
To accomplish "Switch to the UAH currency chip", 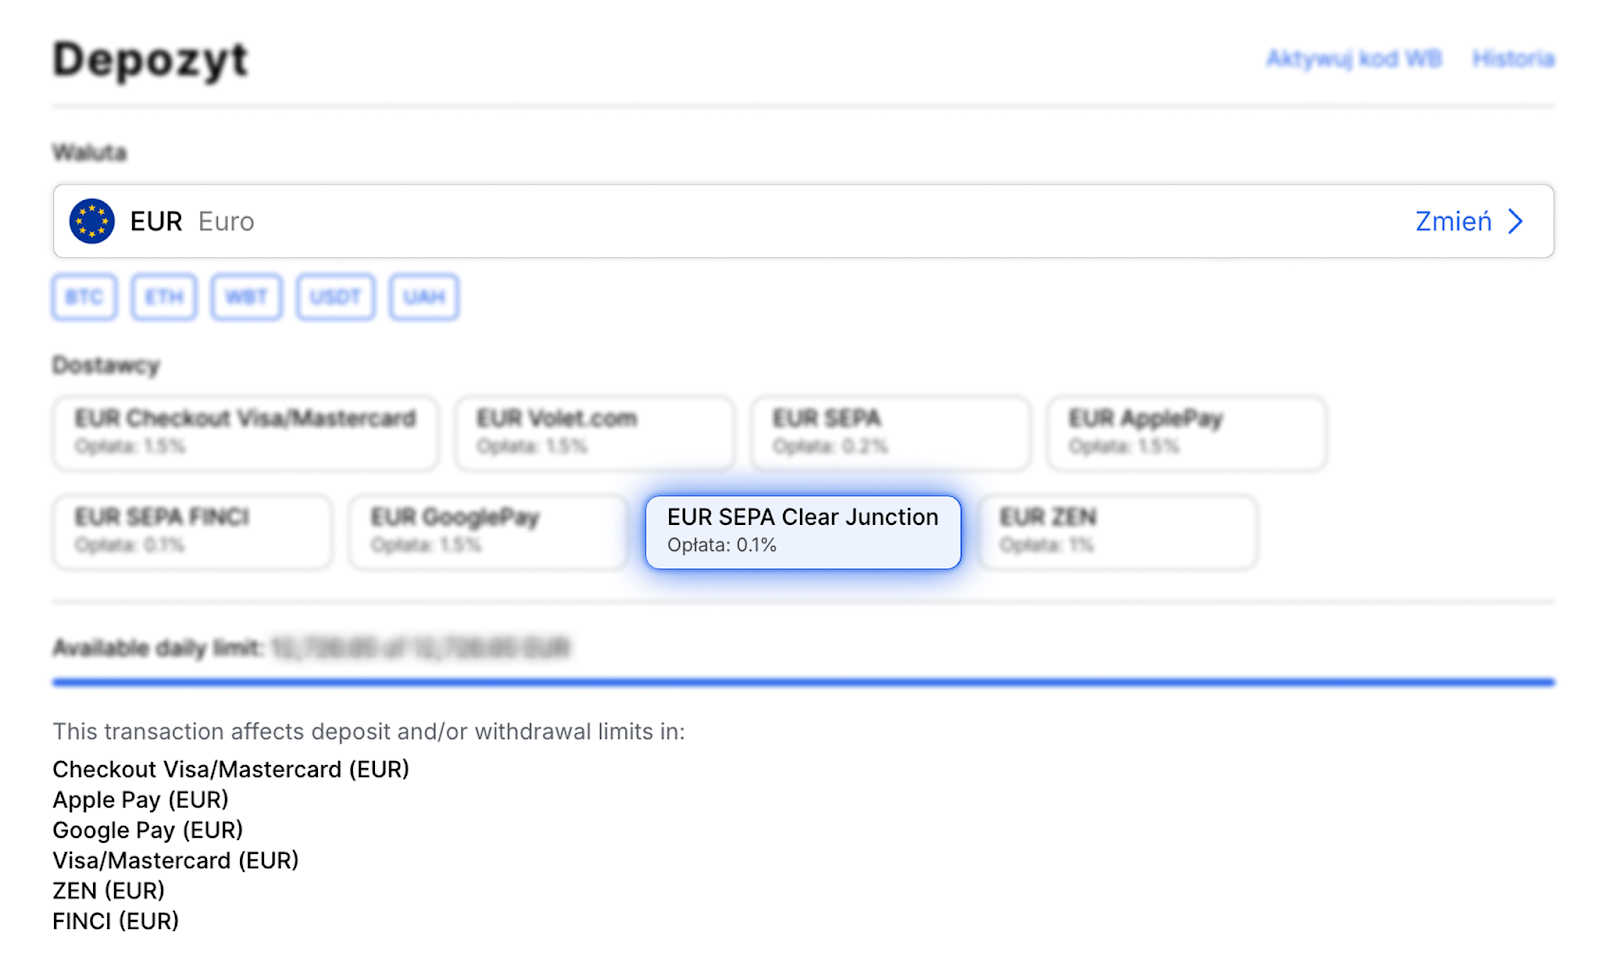I will point(424,297).
